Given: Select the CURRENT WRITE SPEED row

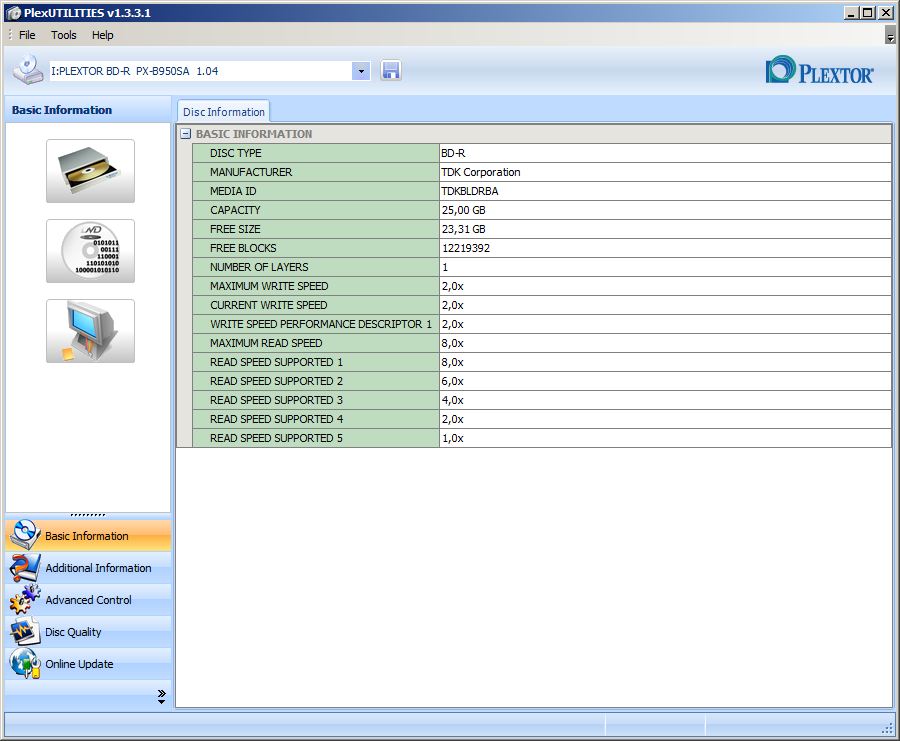Looking at the screenshot, I should pyautogui.click(x=542, y=305).
